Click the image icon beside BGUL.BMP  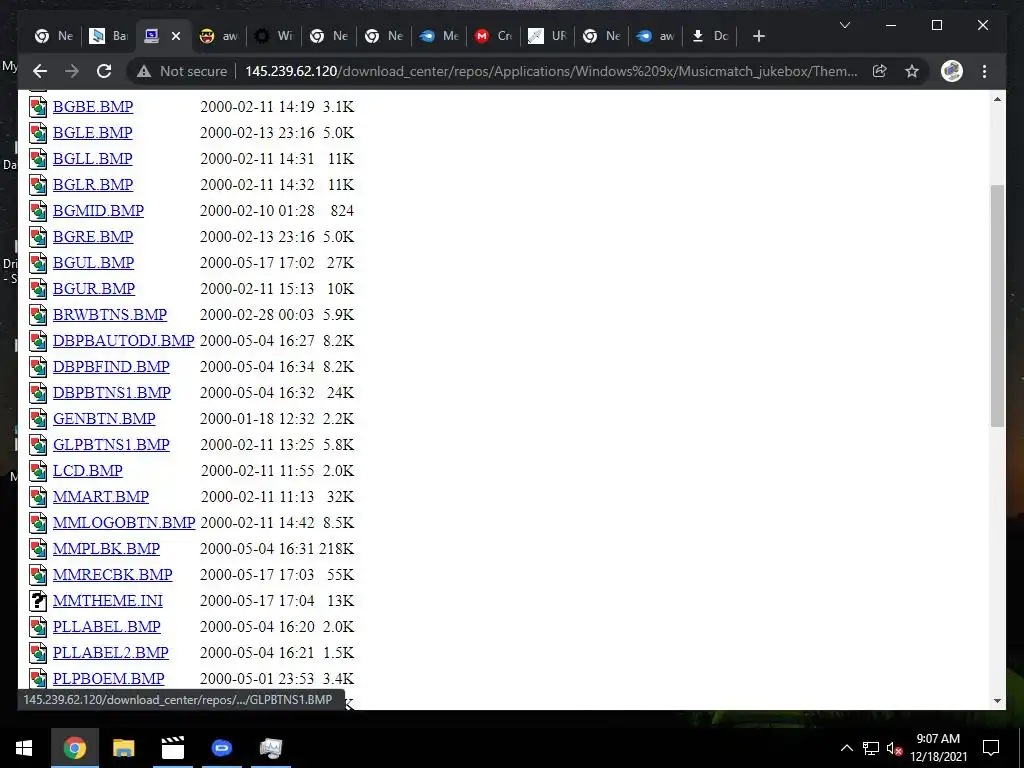(38, 263)
